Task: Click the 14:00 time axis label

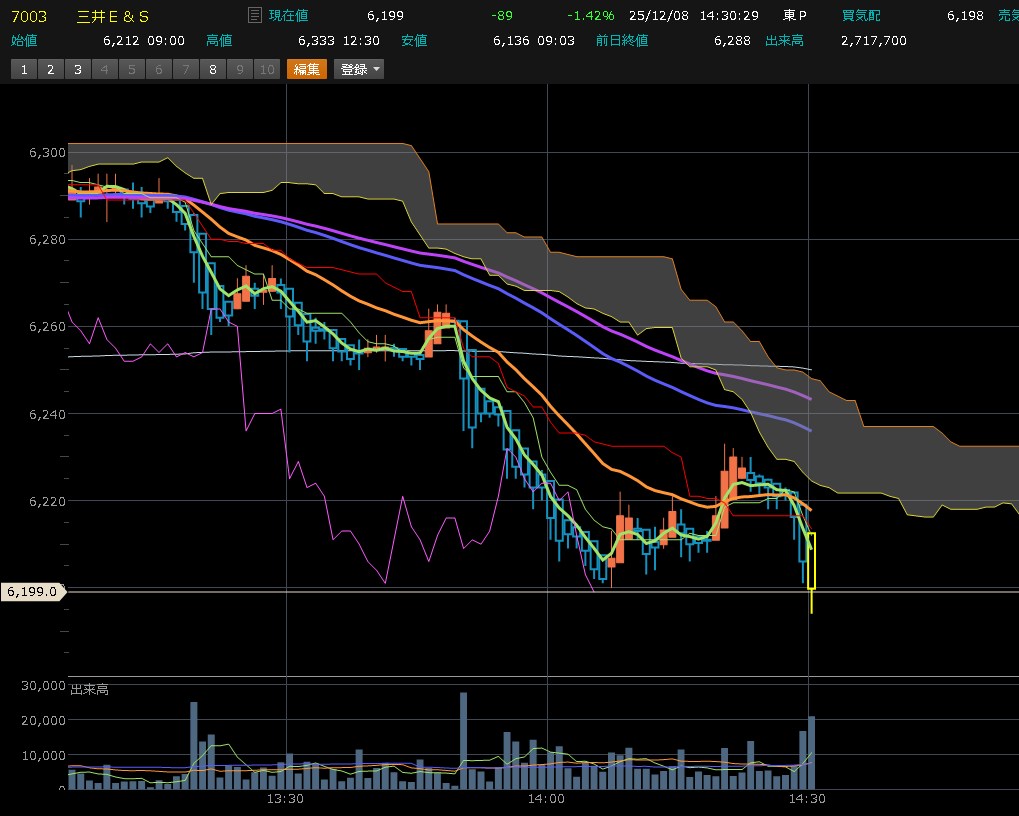Action: tap(545, 799)
